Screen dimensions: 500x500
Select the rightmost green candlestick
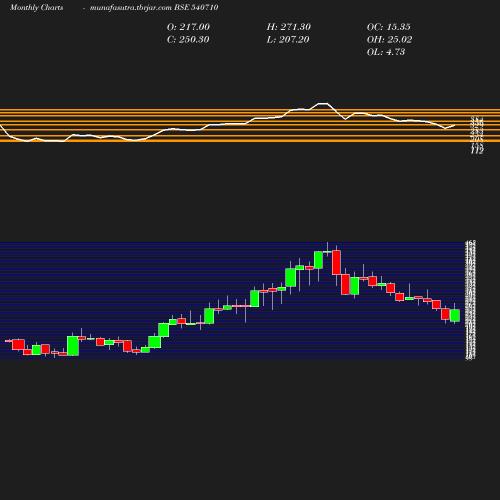click(x=455, y=315)
